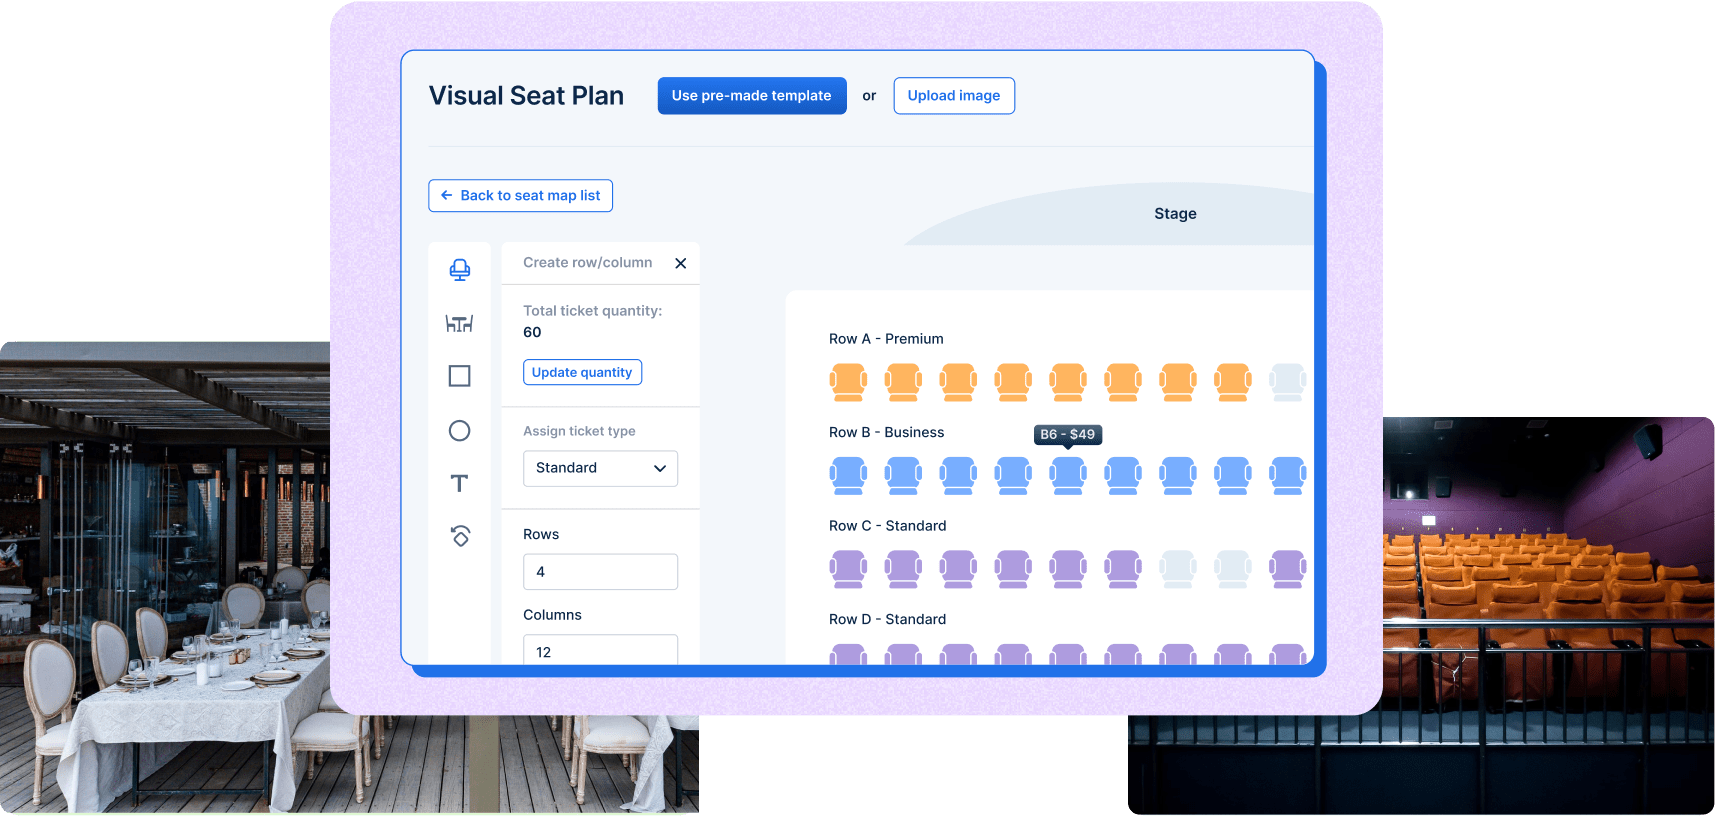Click the Row D - Standard label

point(887,619)
